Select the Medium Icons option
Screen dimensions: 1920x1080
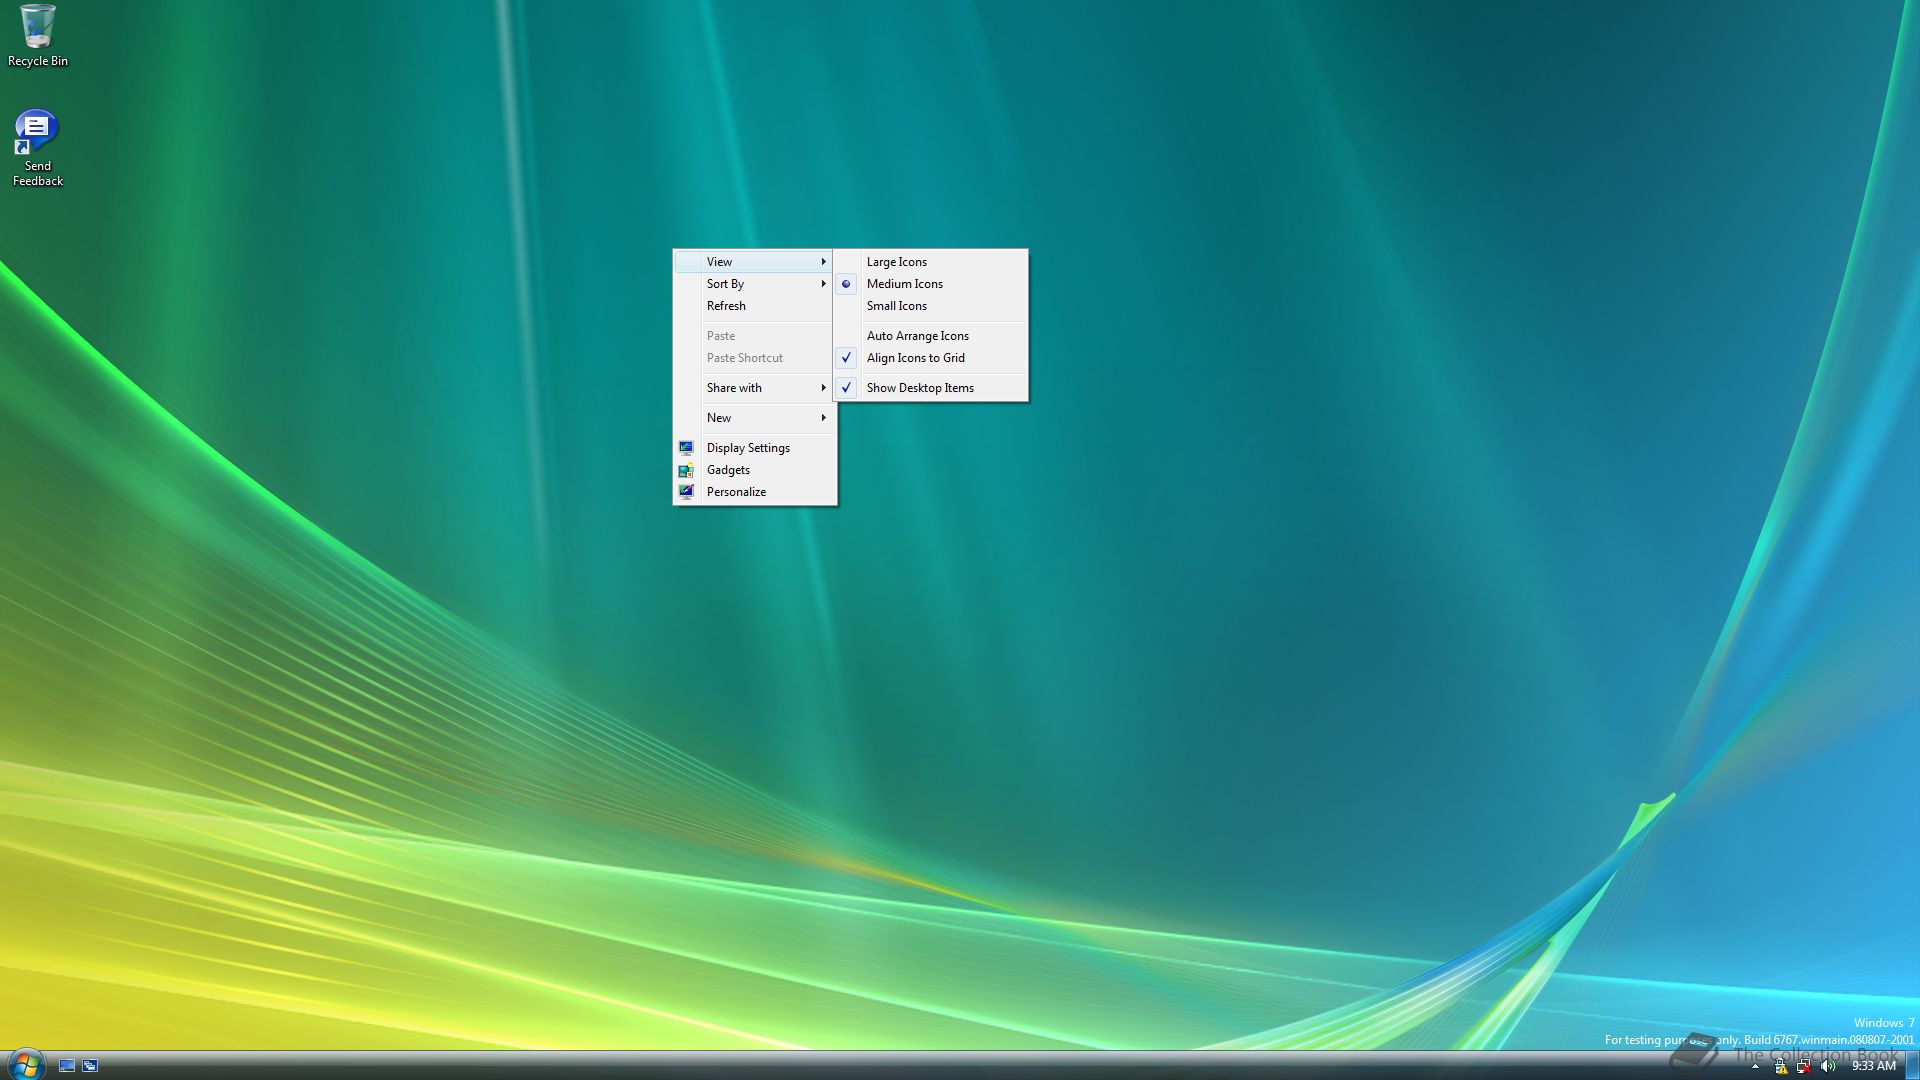point(930,284)
